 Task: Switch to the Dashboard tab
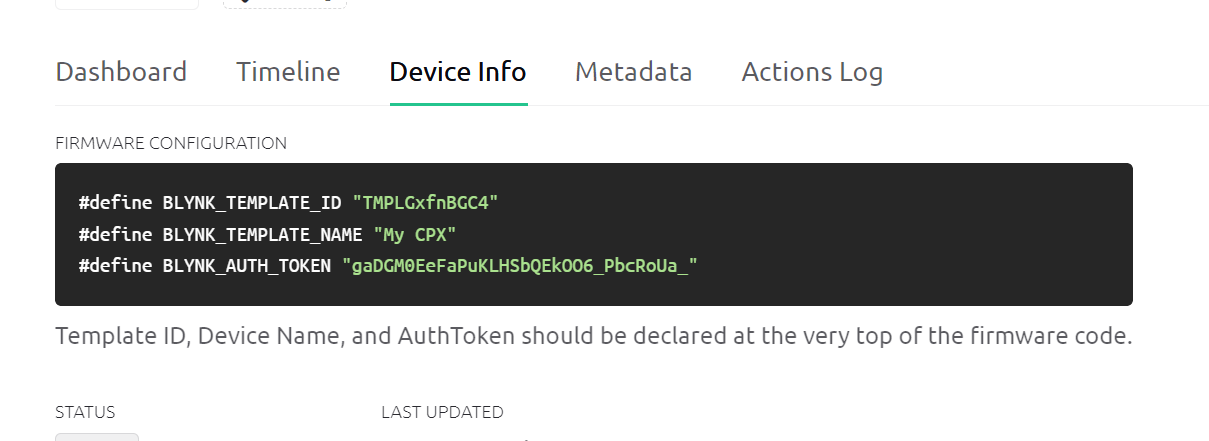121,72
